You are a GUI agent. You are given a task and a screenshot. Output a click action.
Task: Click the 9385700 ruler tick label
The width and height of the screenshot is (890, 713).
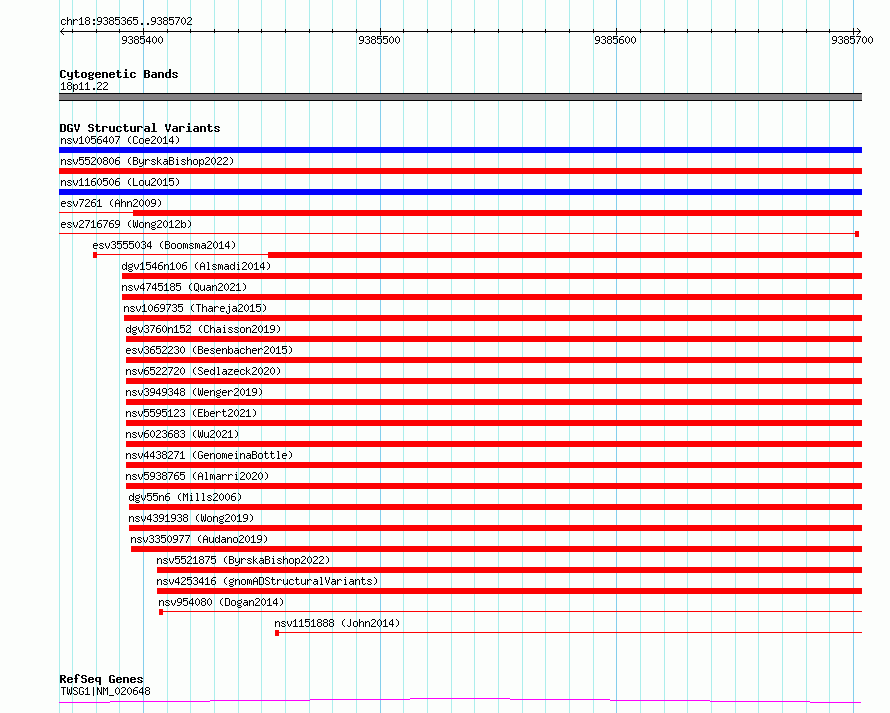(x=852, y=40)
